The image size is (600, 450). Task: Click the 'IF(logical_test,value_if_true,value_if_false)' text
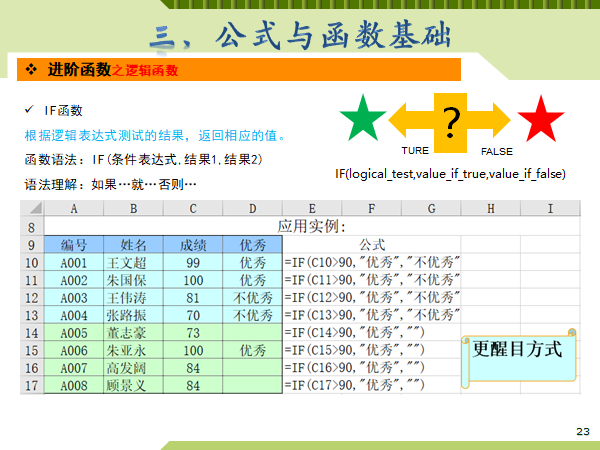tap(450, 174)
